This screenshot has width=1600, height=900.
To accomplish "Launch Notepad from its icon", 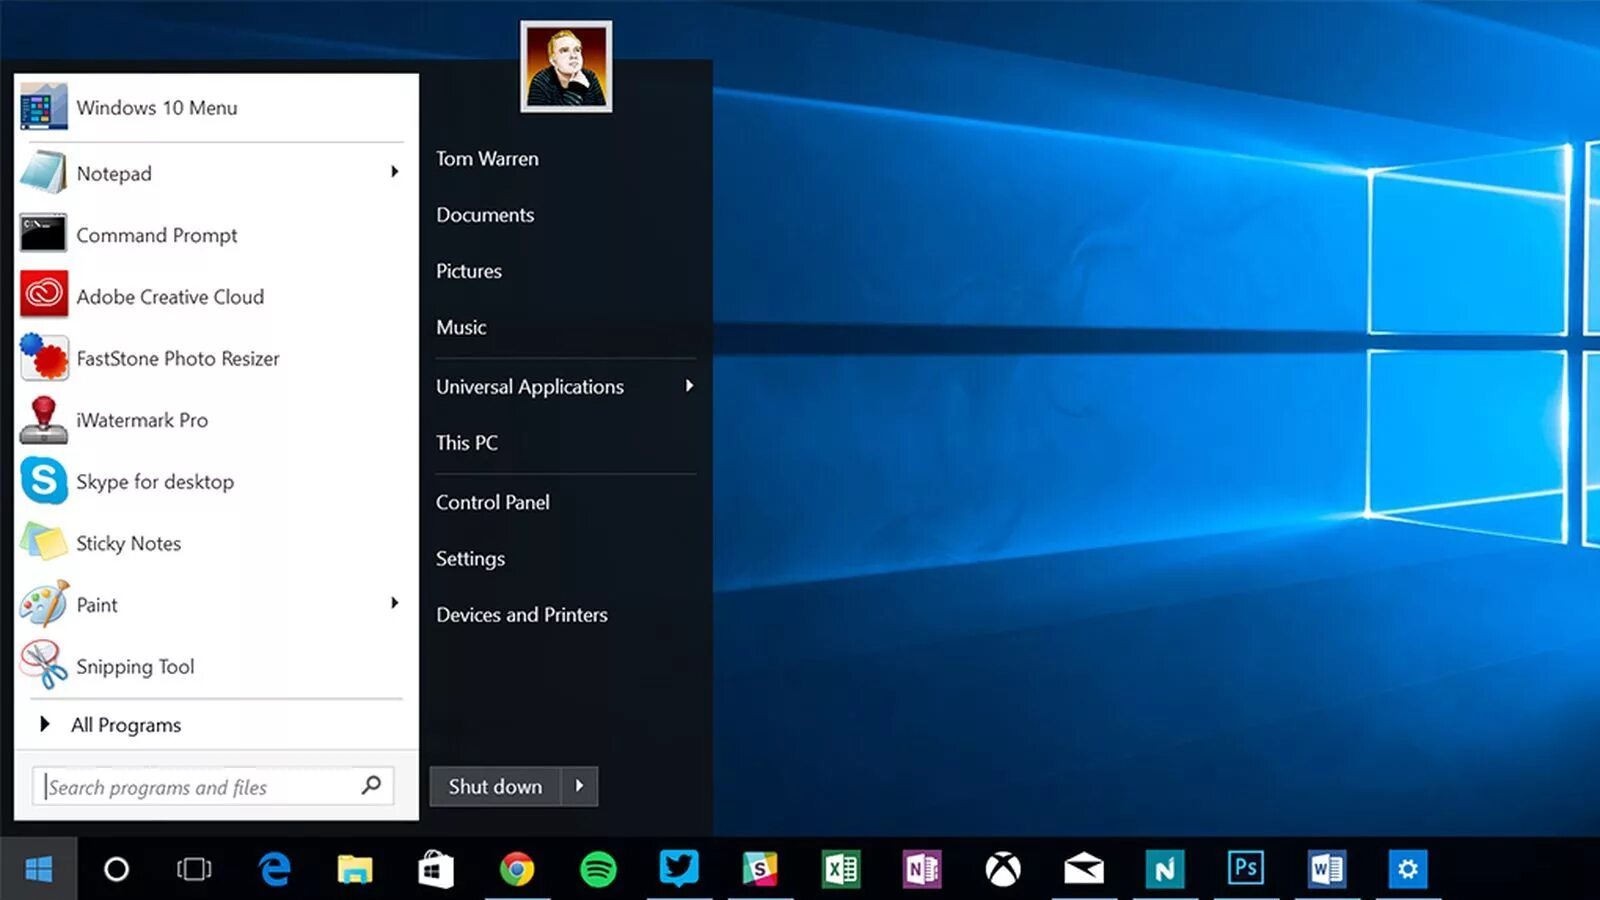I will point(43,173).
